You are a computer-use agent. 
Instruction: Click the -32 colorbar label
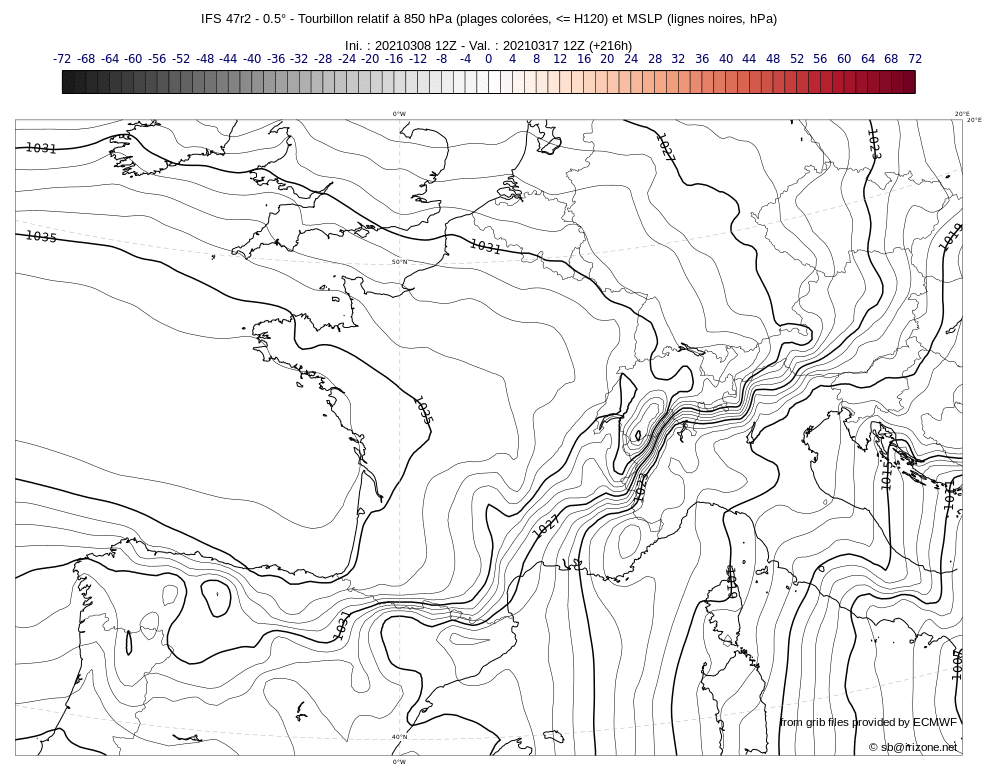pos(299,59)
